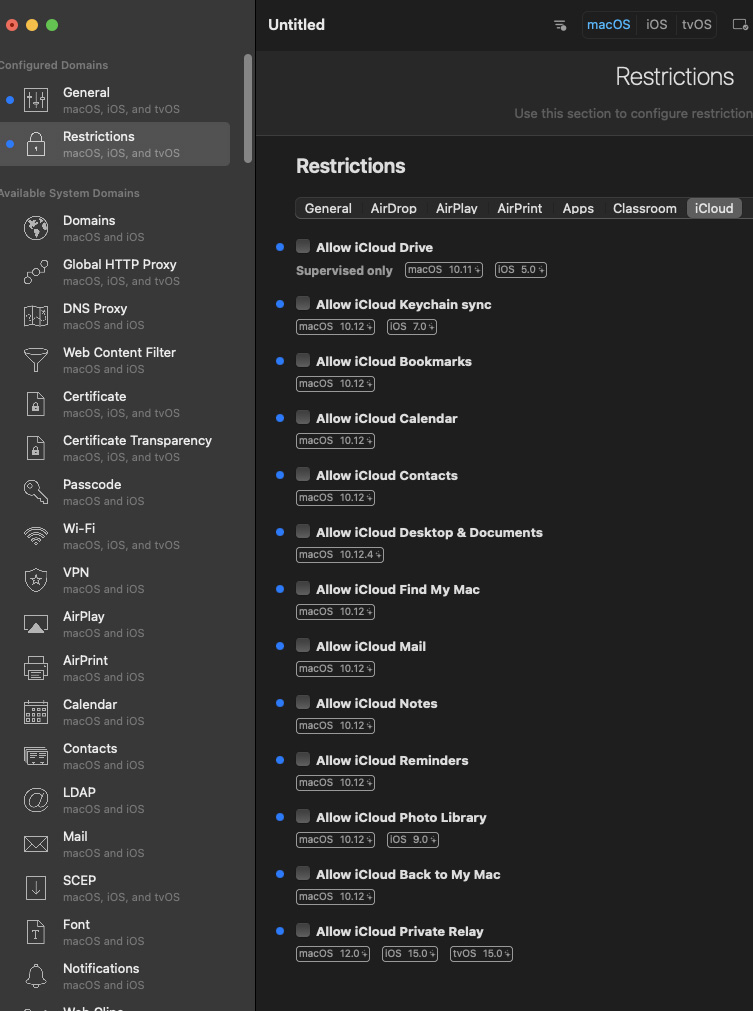
Task: Click the 'Available System Domains' header
Action: click(x=68, y=193)
